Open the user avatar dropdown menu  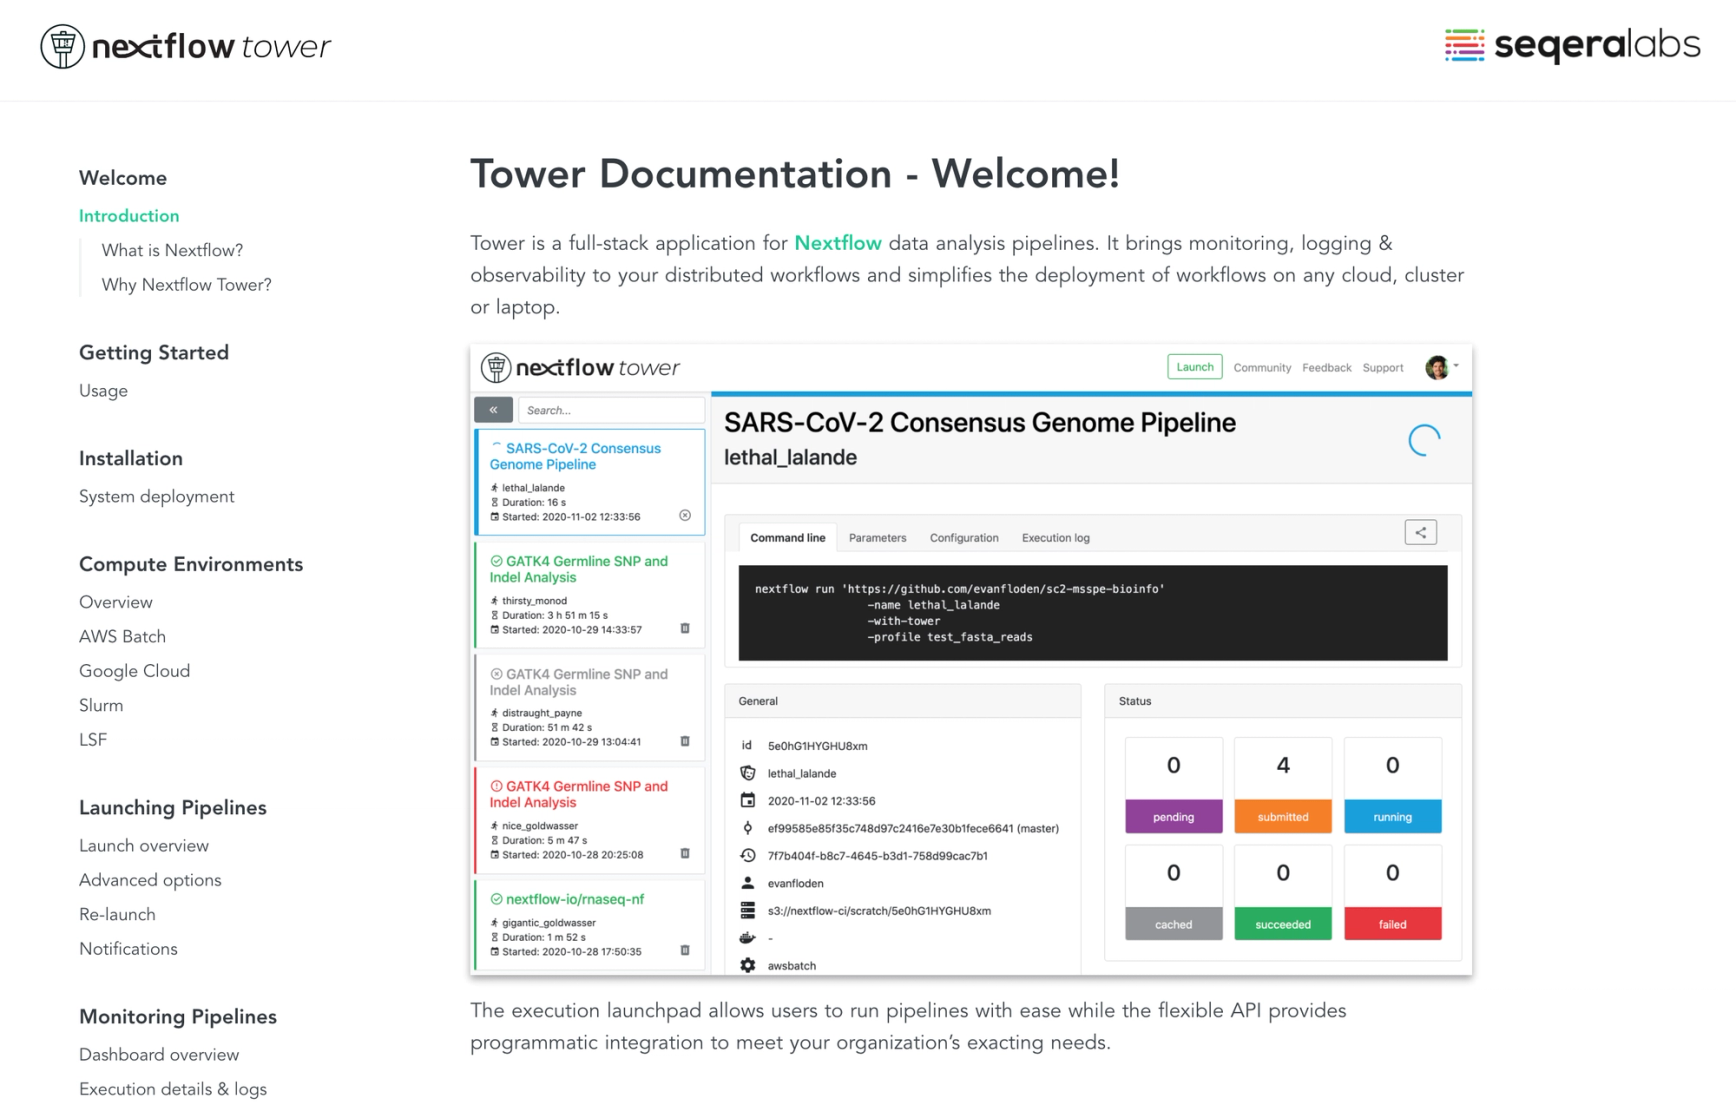tap(1442, 368)
